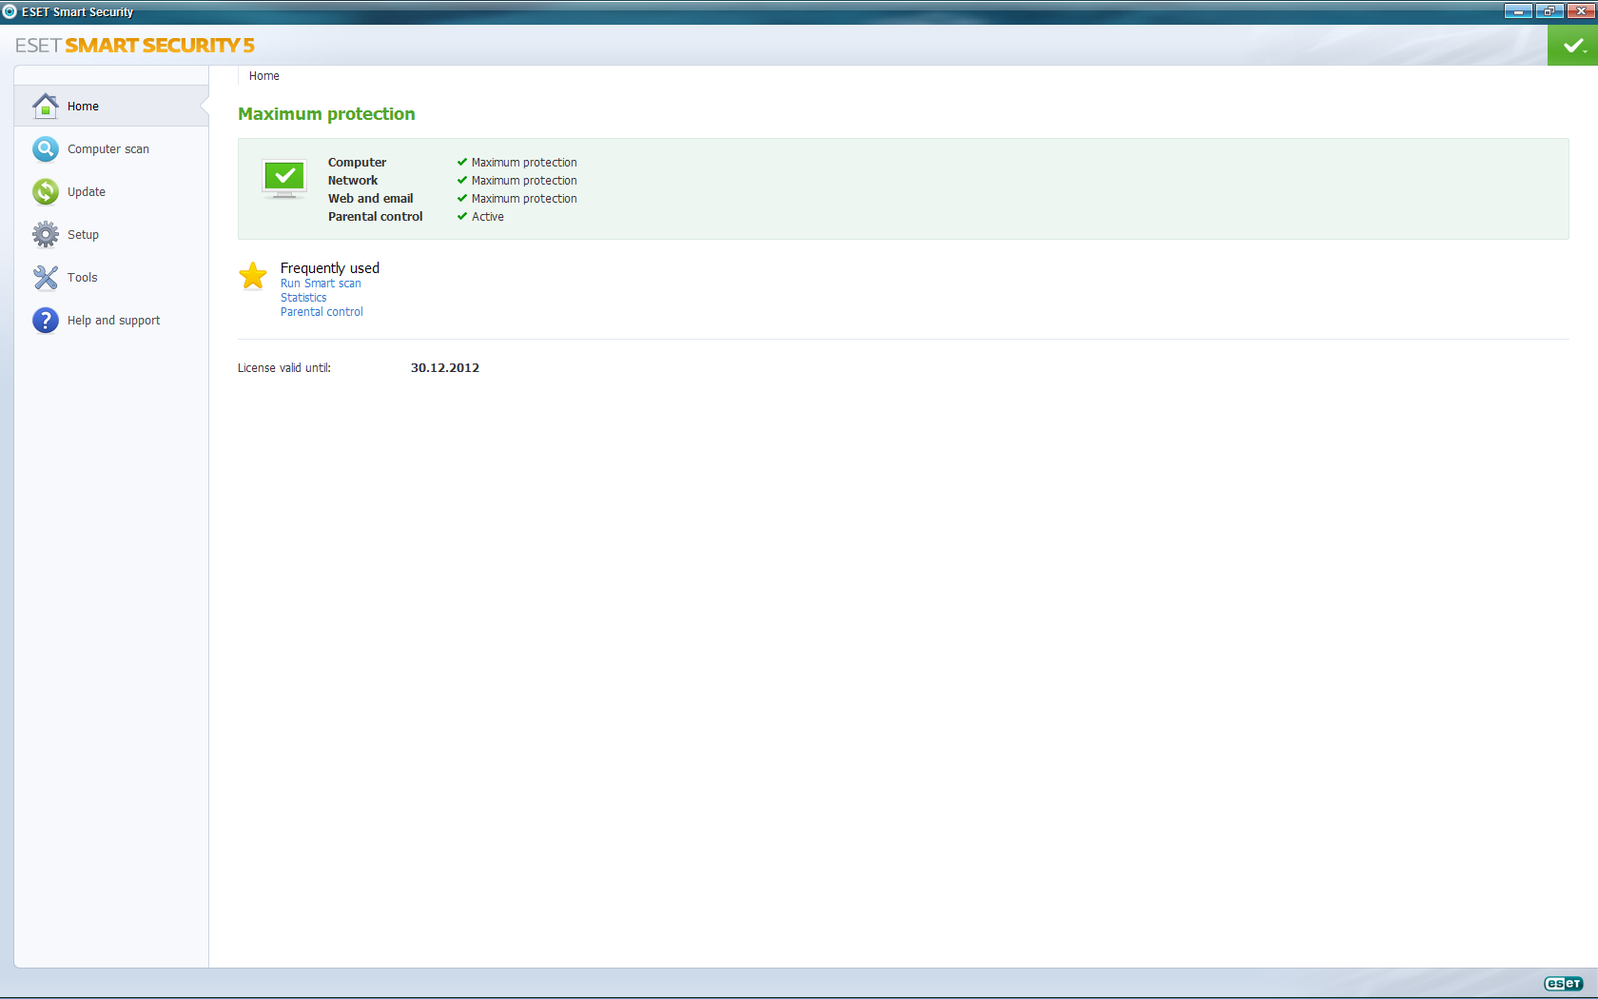The width and height of the screenshot is (1598, 999).
Task: Click the Setup gear icon
Action: 45,235
